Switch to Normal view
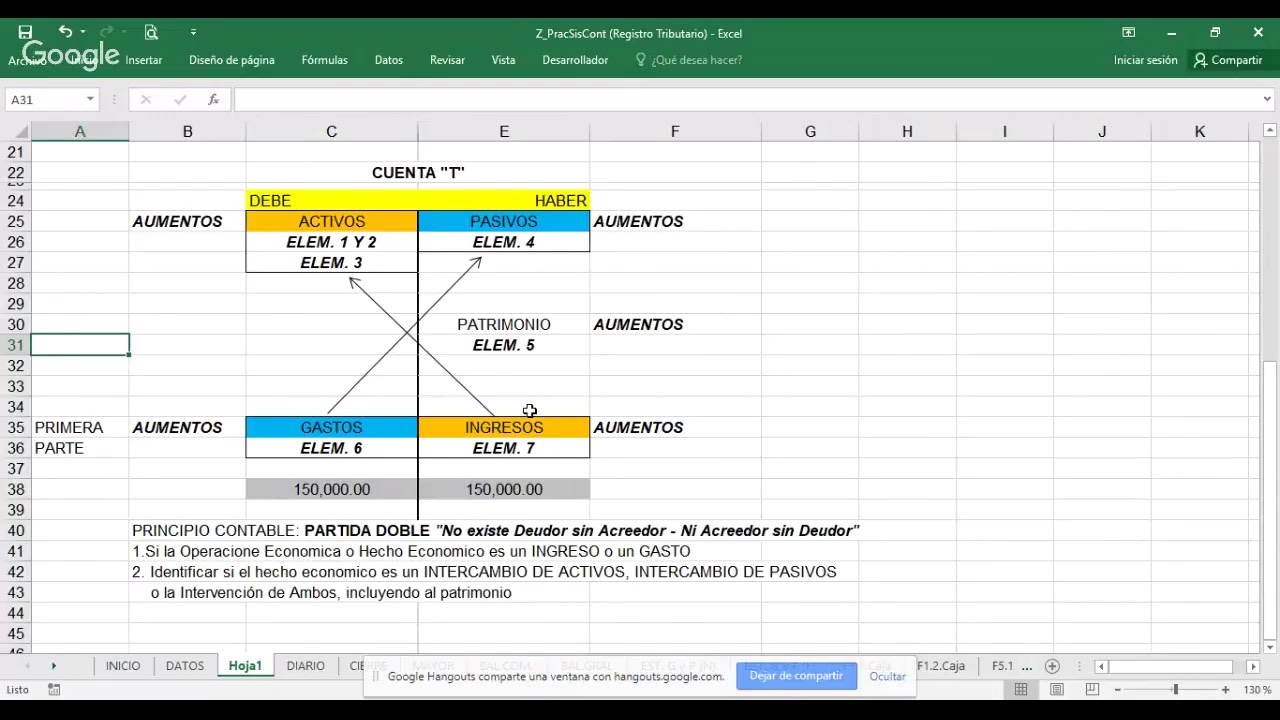The width and height of the screenshot is (1280, 720). coord(1021,690)
